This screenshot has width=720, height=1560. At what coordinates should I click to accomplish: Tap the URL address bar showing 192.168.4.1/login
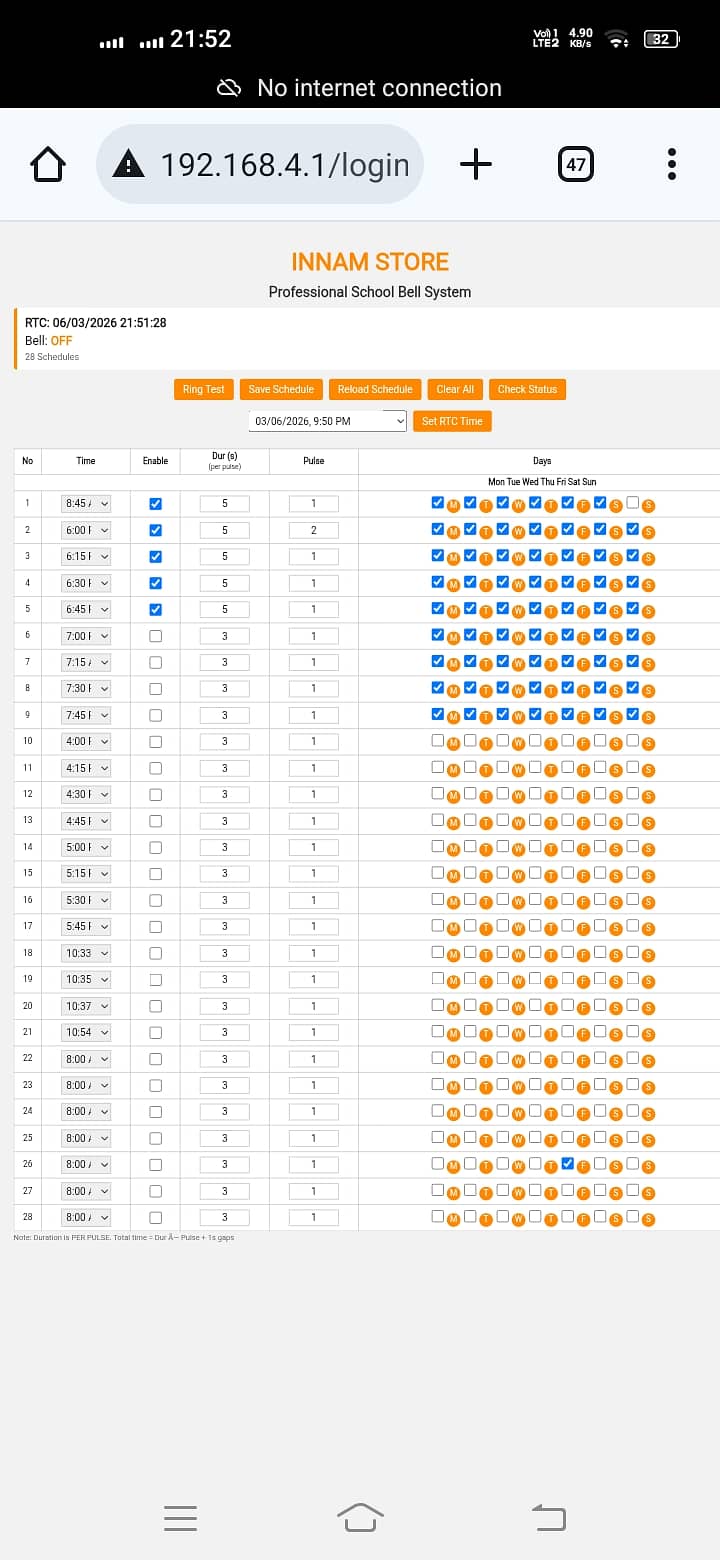click(285, 164)
